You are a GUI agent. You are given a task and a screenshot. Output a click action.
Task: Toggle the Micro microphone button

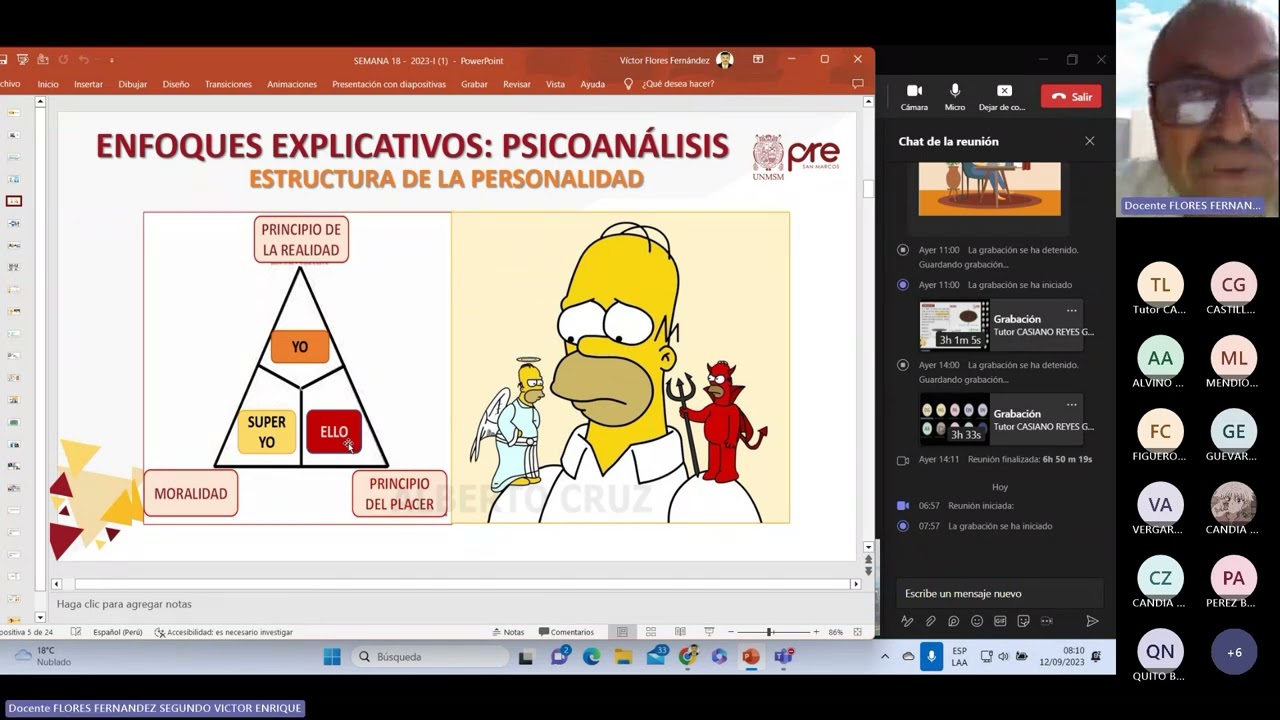[955, 97]
